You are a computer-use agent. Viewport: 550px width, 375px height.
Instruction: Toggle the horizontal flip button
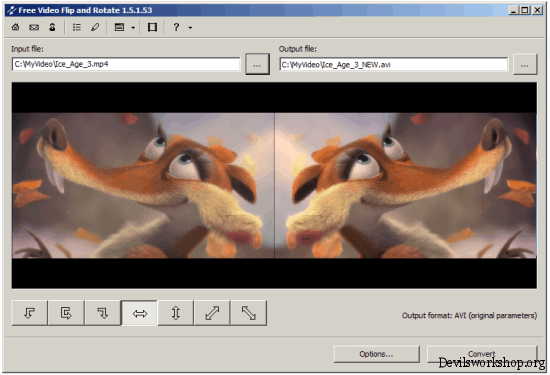139,313
